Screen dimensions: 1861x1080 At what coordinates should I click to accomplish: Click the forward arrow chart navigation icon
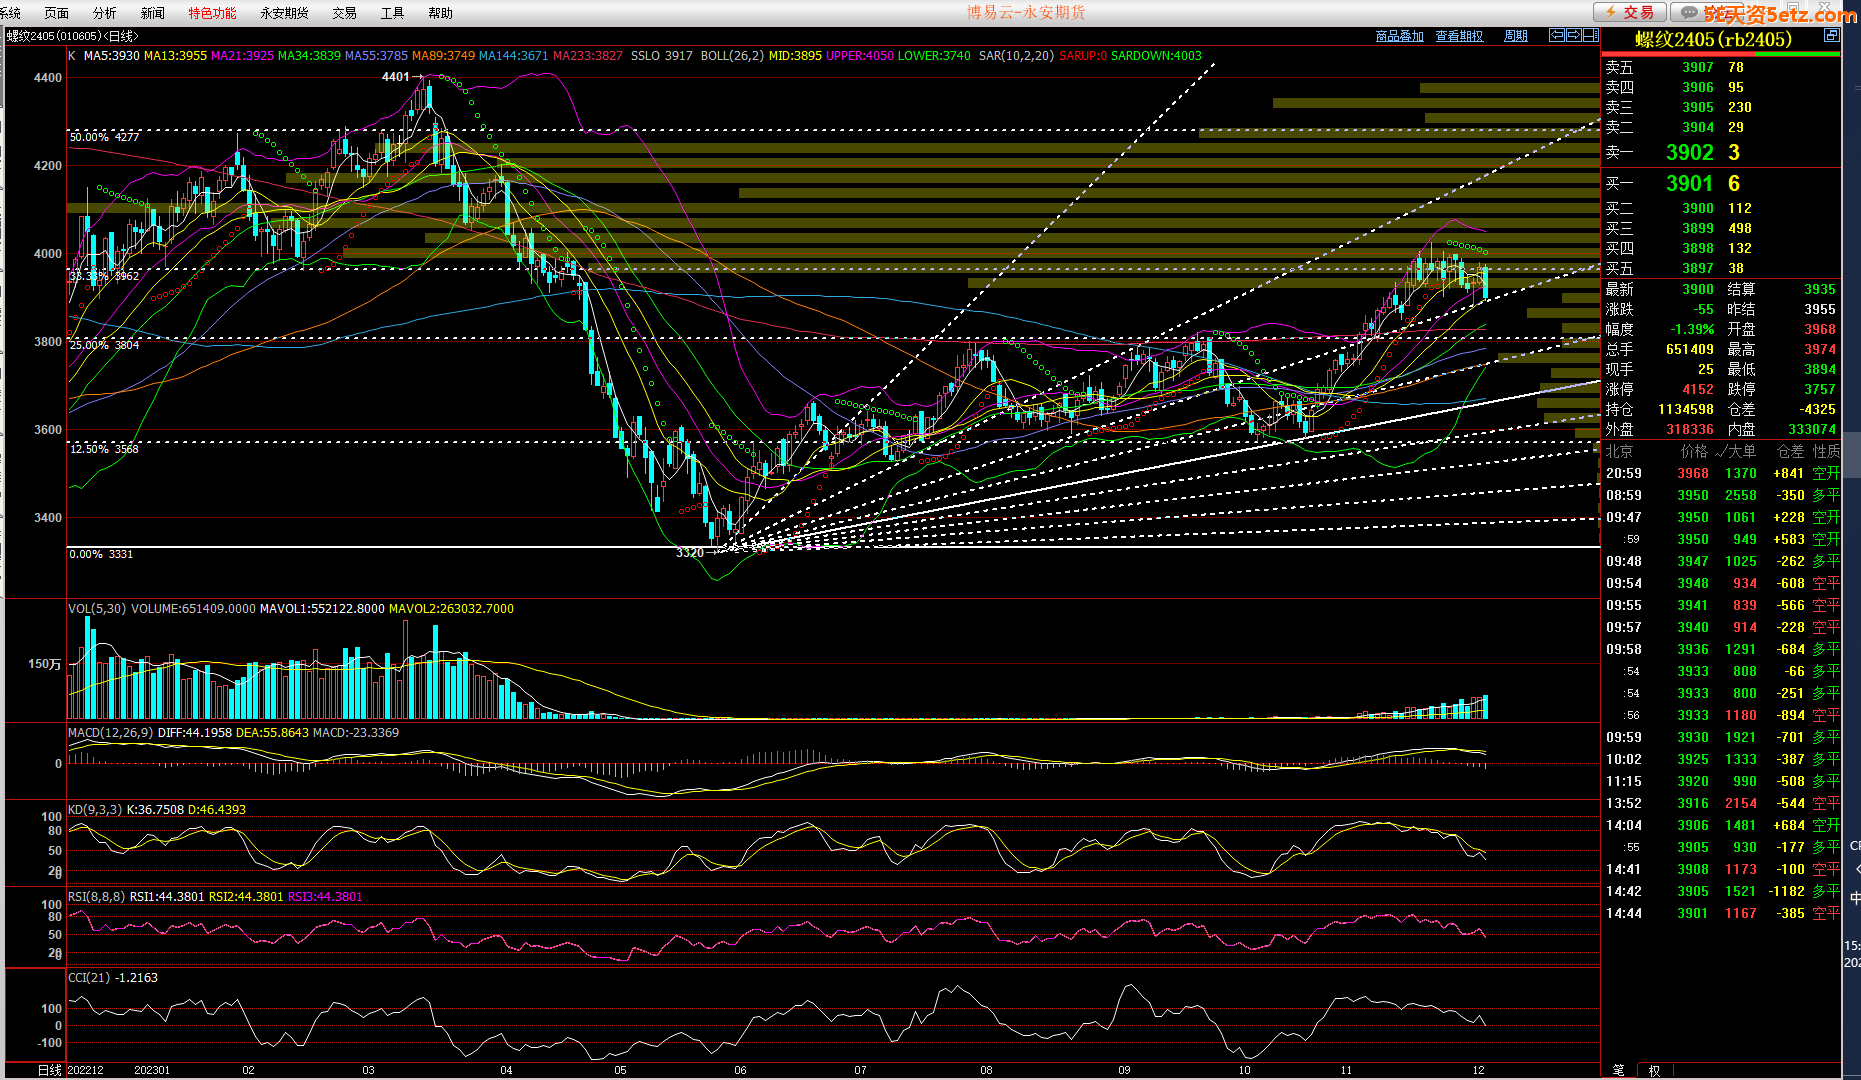click(1573, 35)
